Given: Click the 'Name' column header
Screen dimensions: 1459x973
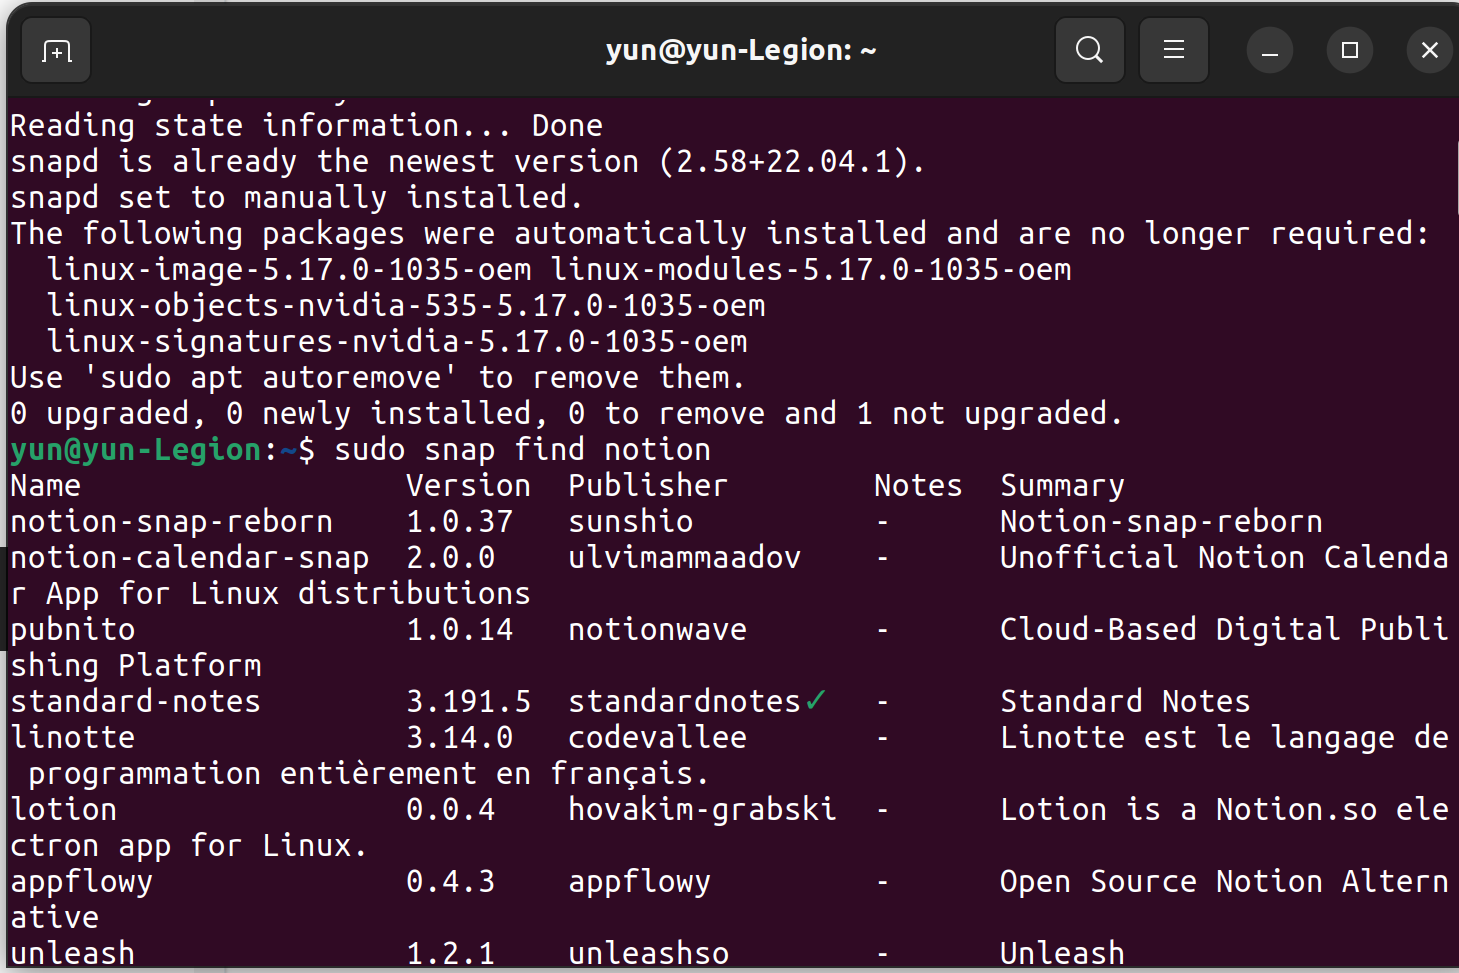Looking at the screenshot, I should click(46, 486).
